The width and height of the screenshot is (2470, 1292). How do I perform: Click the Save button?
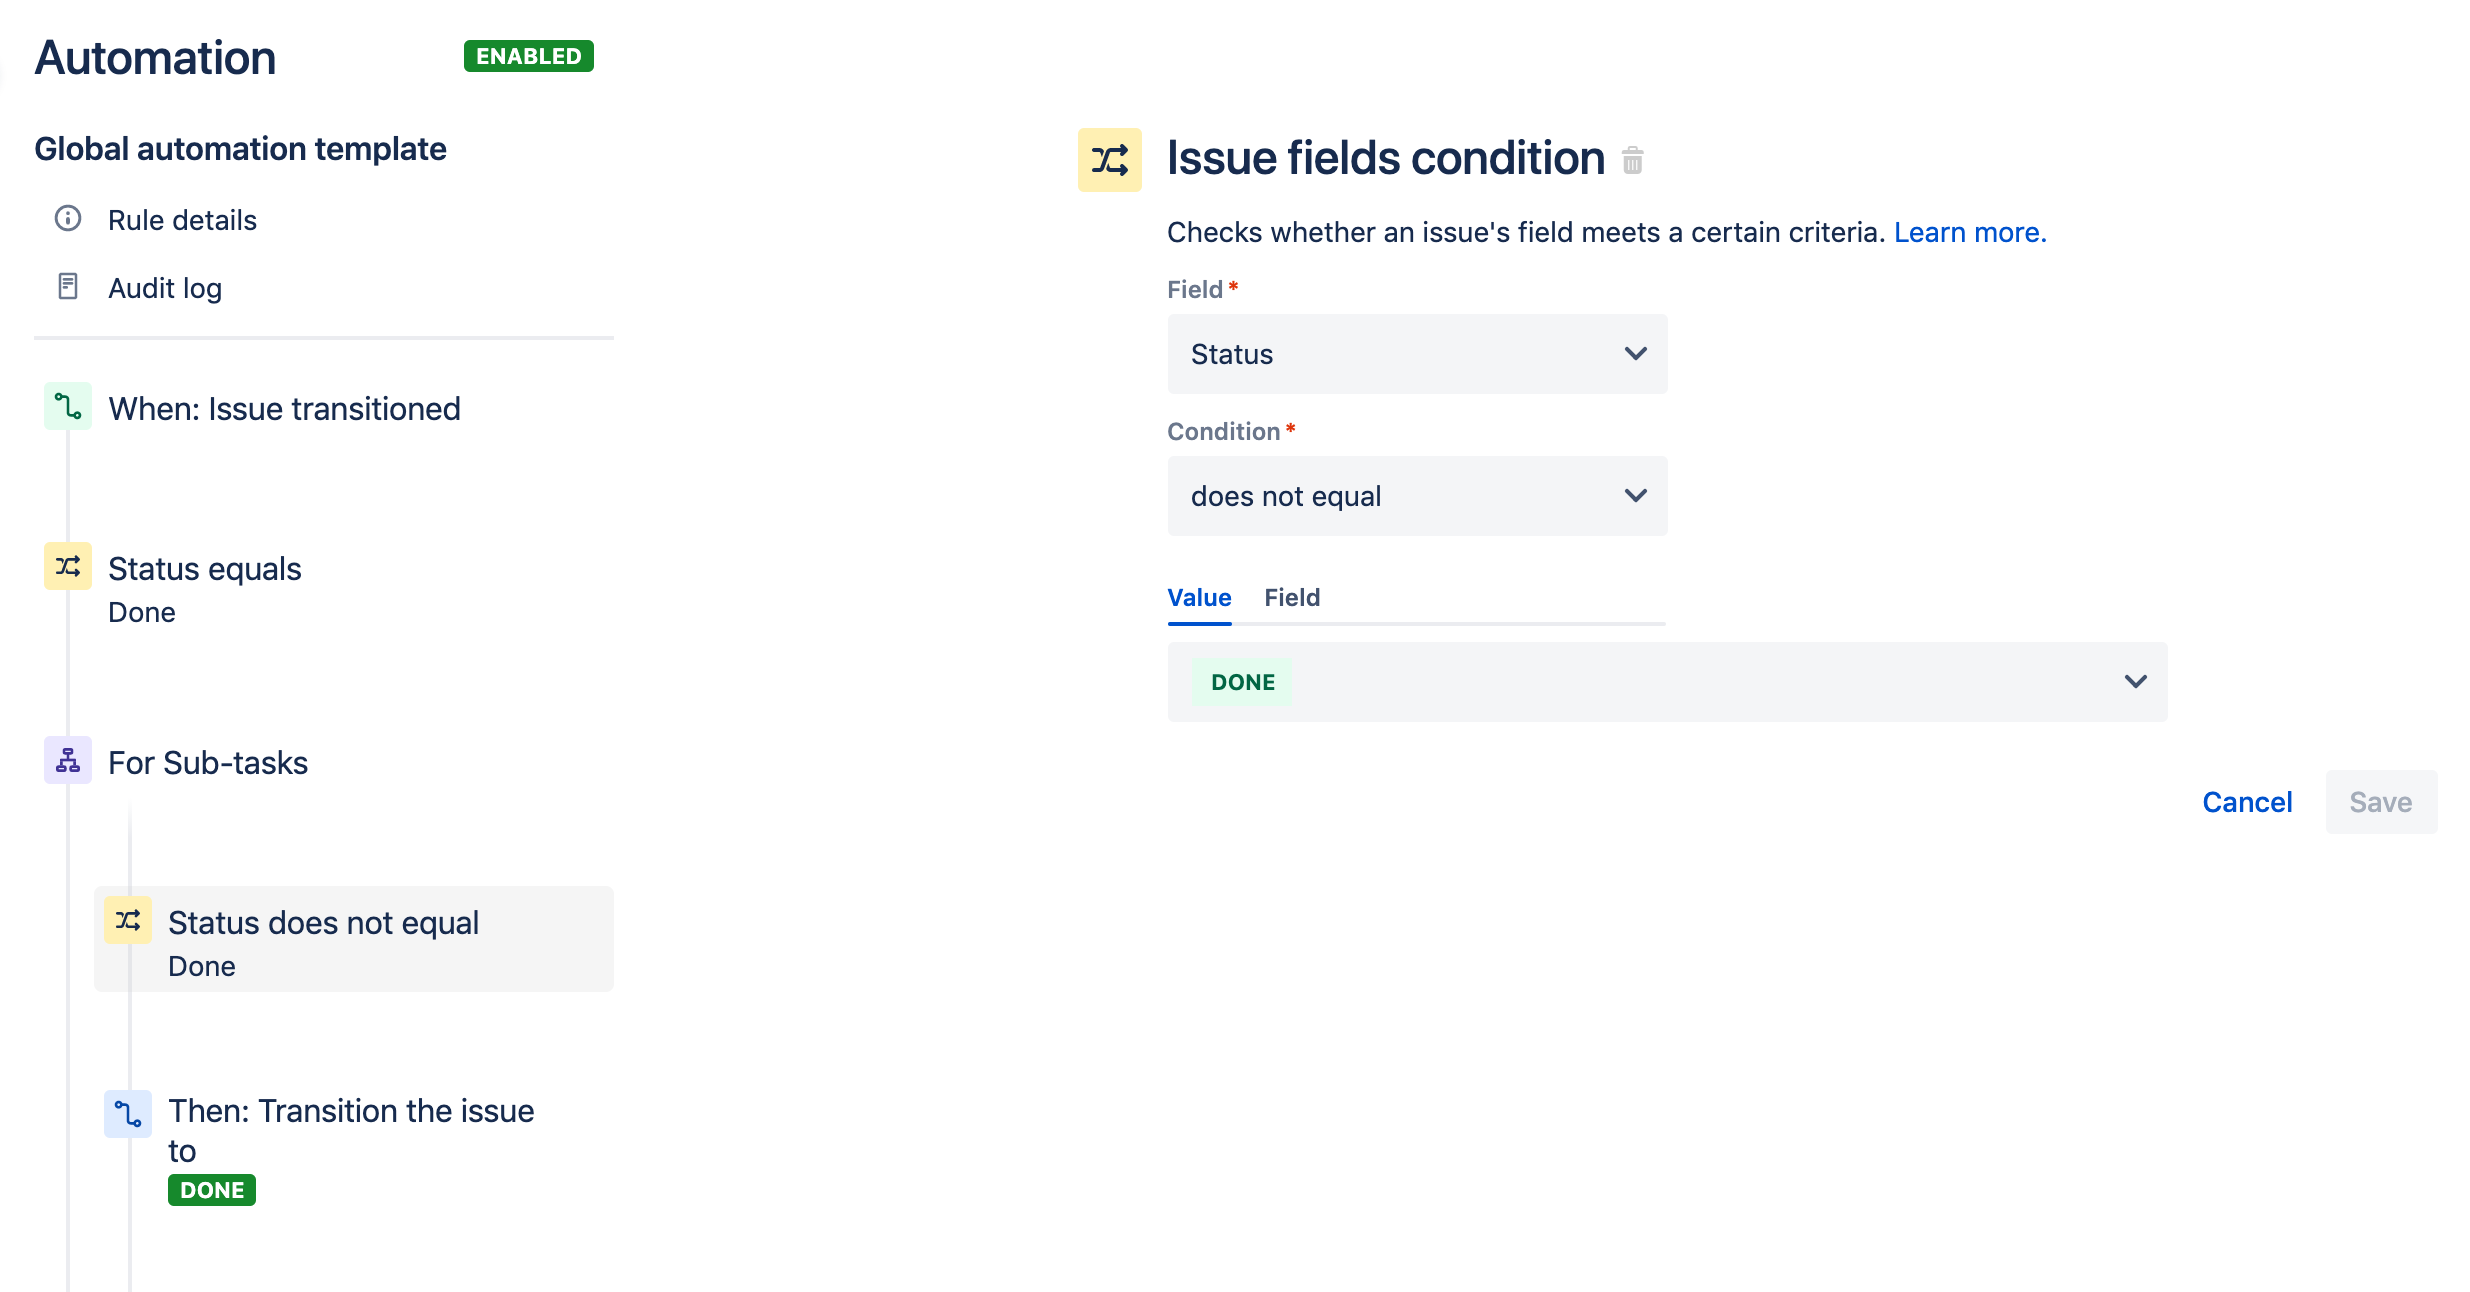tap(2380, 802)
